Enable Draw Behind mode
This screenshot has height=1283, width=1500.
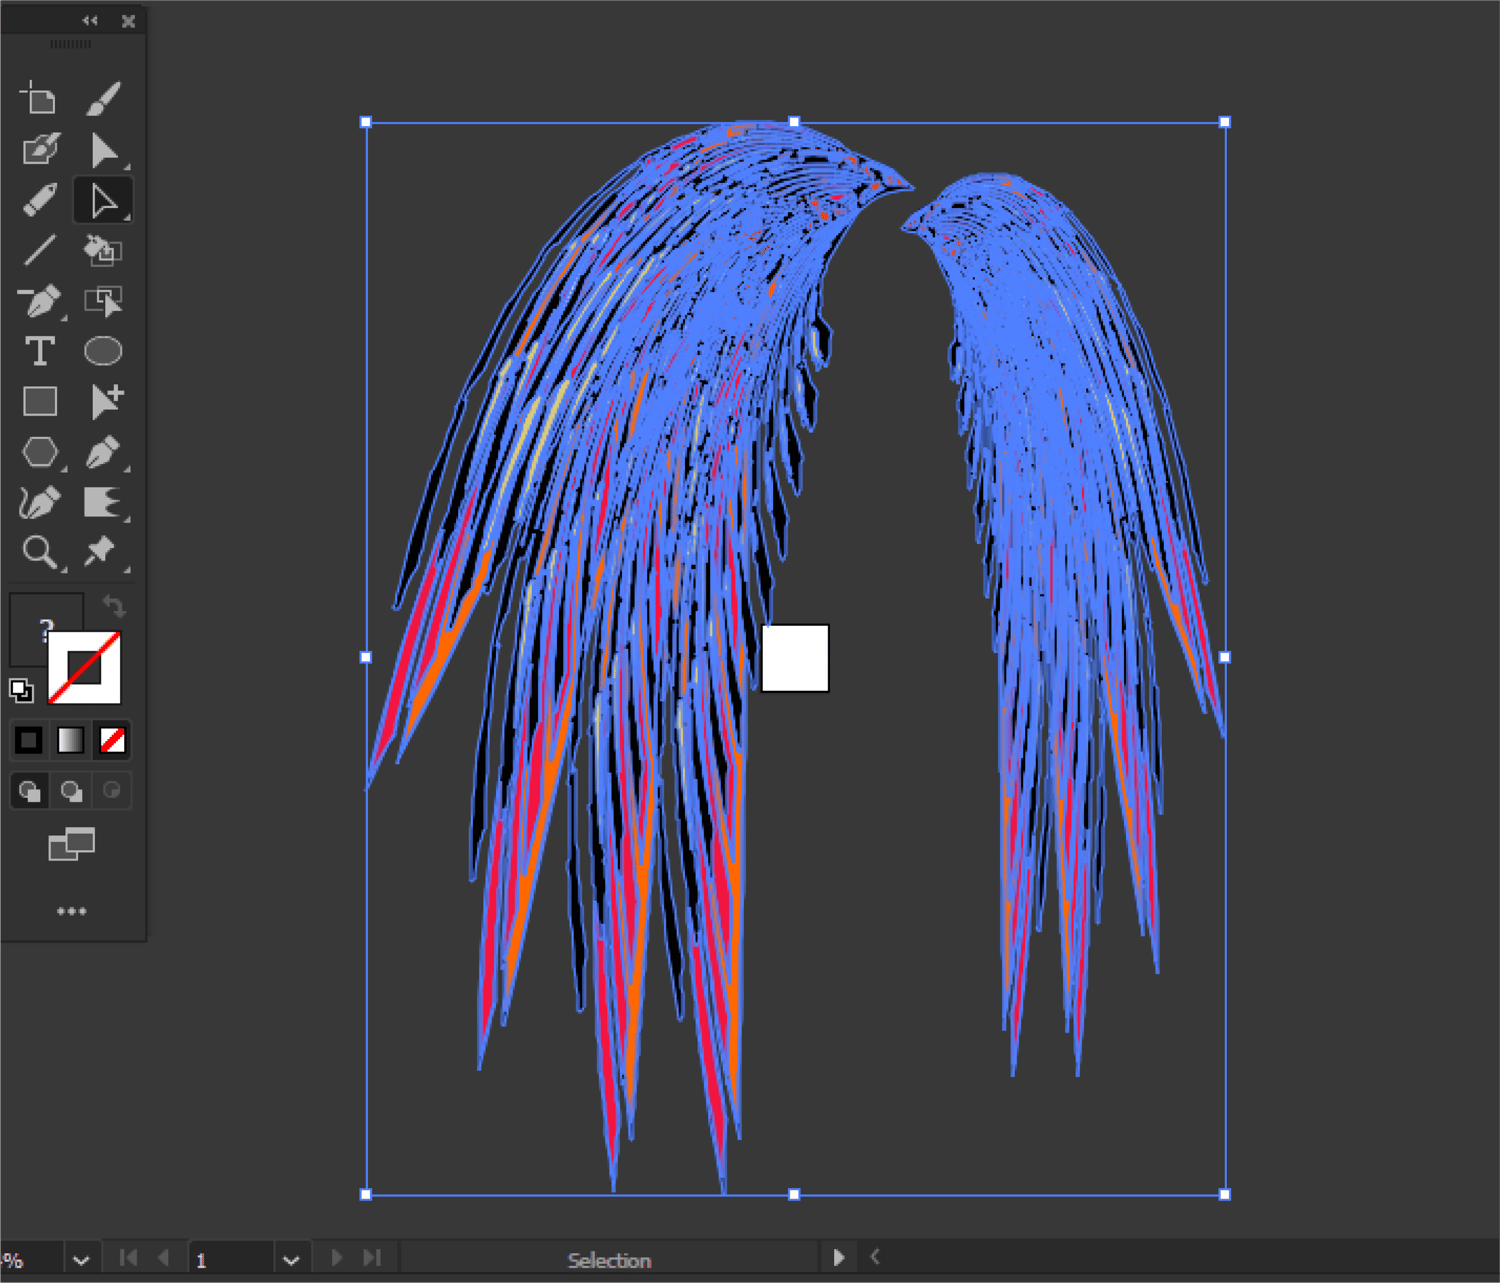click(71, 791)
